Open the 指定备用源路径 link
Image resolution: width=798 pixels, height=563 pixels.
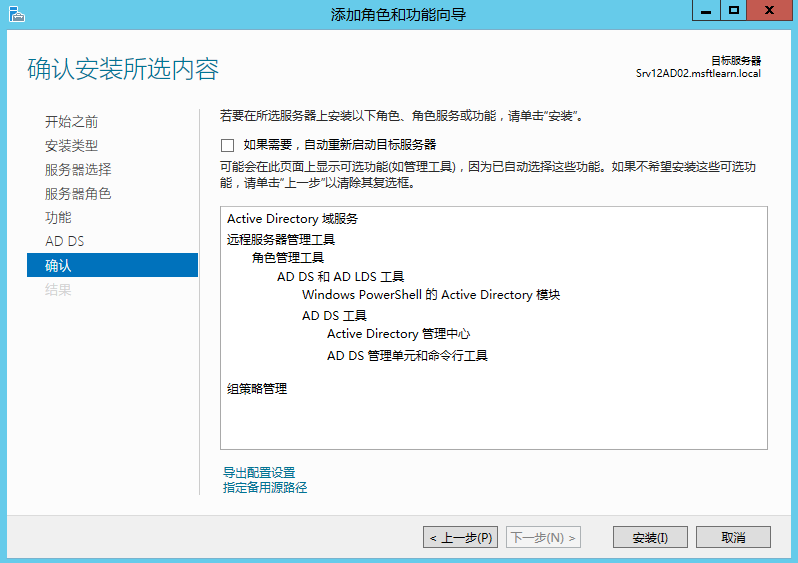click(265, 488)
